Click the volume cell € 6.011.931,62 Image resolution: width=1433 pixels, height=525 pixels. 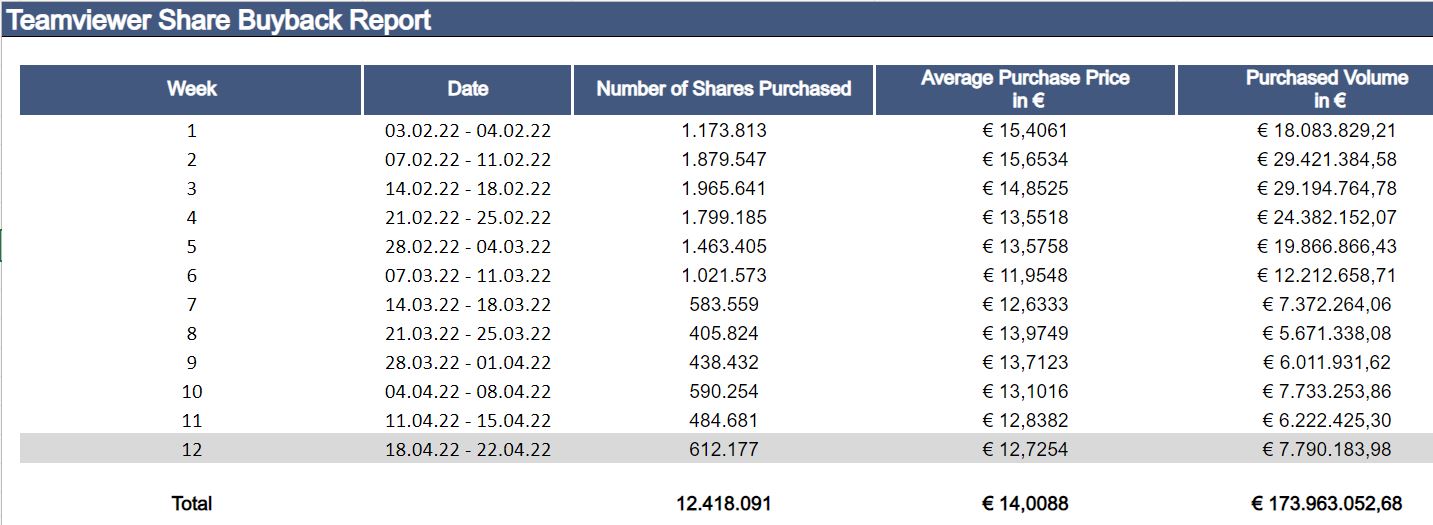coord(1326,362)
